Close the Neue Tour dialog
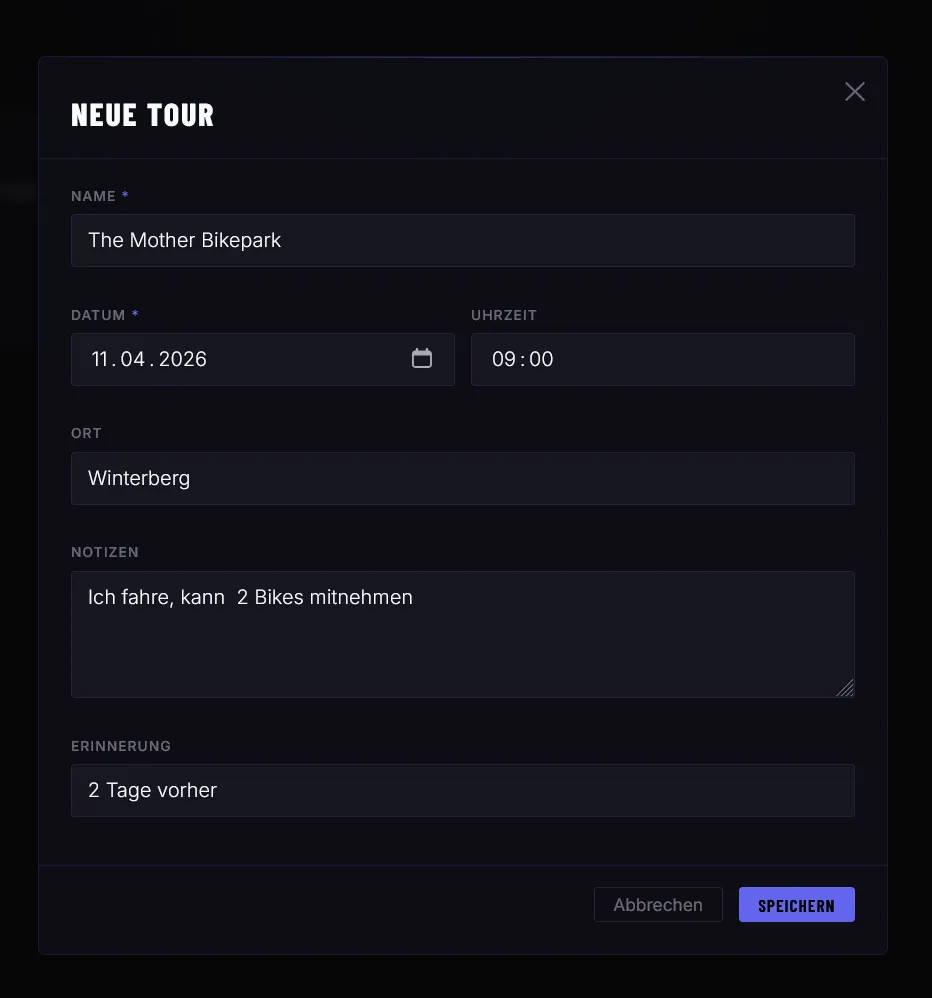Image resolution: width=932 pixels, height=998 pixels. [855, 92]
